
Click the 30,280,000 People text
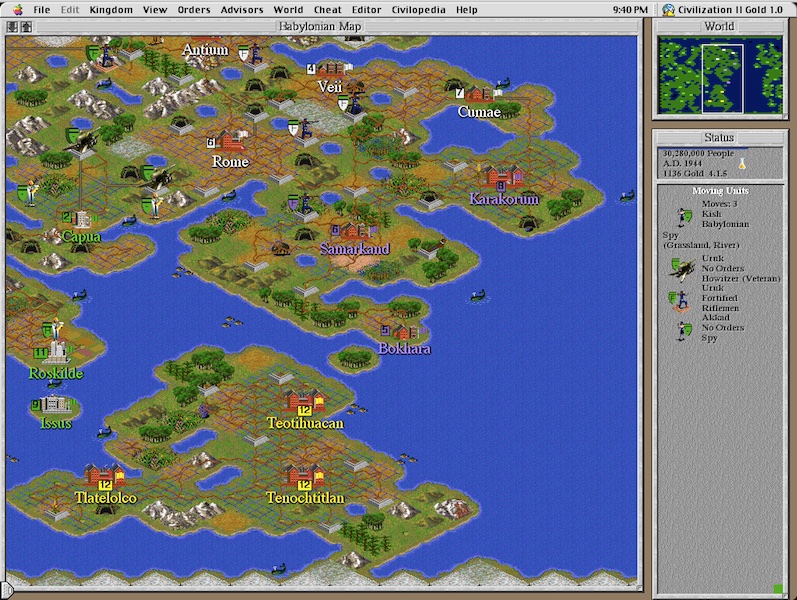coord(698,153)
